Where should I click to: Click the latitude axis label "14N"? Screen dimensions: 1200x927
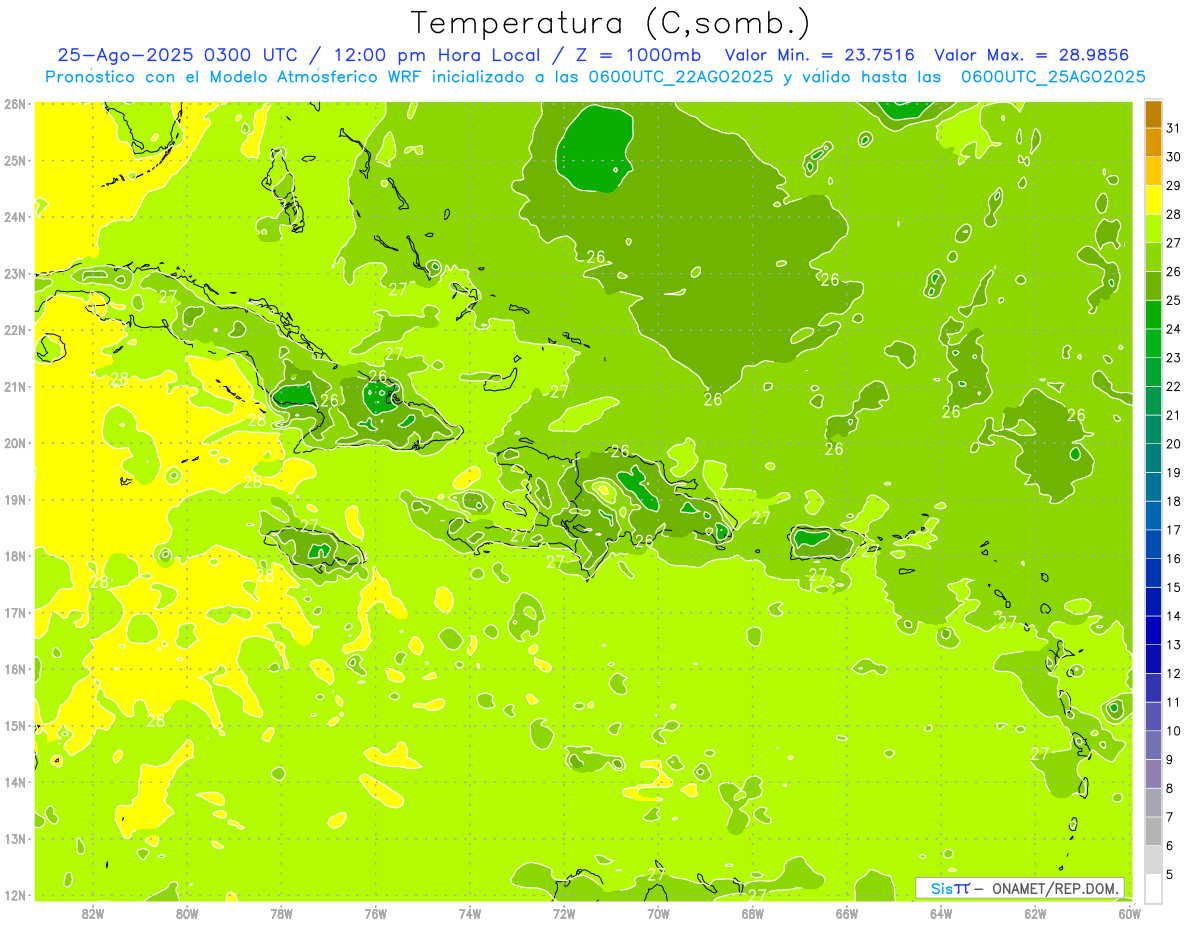tap(15, 782)
